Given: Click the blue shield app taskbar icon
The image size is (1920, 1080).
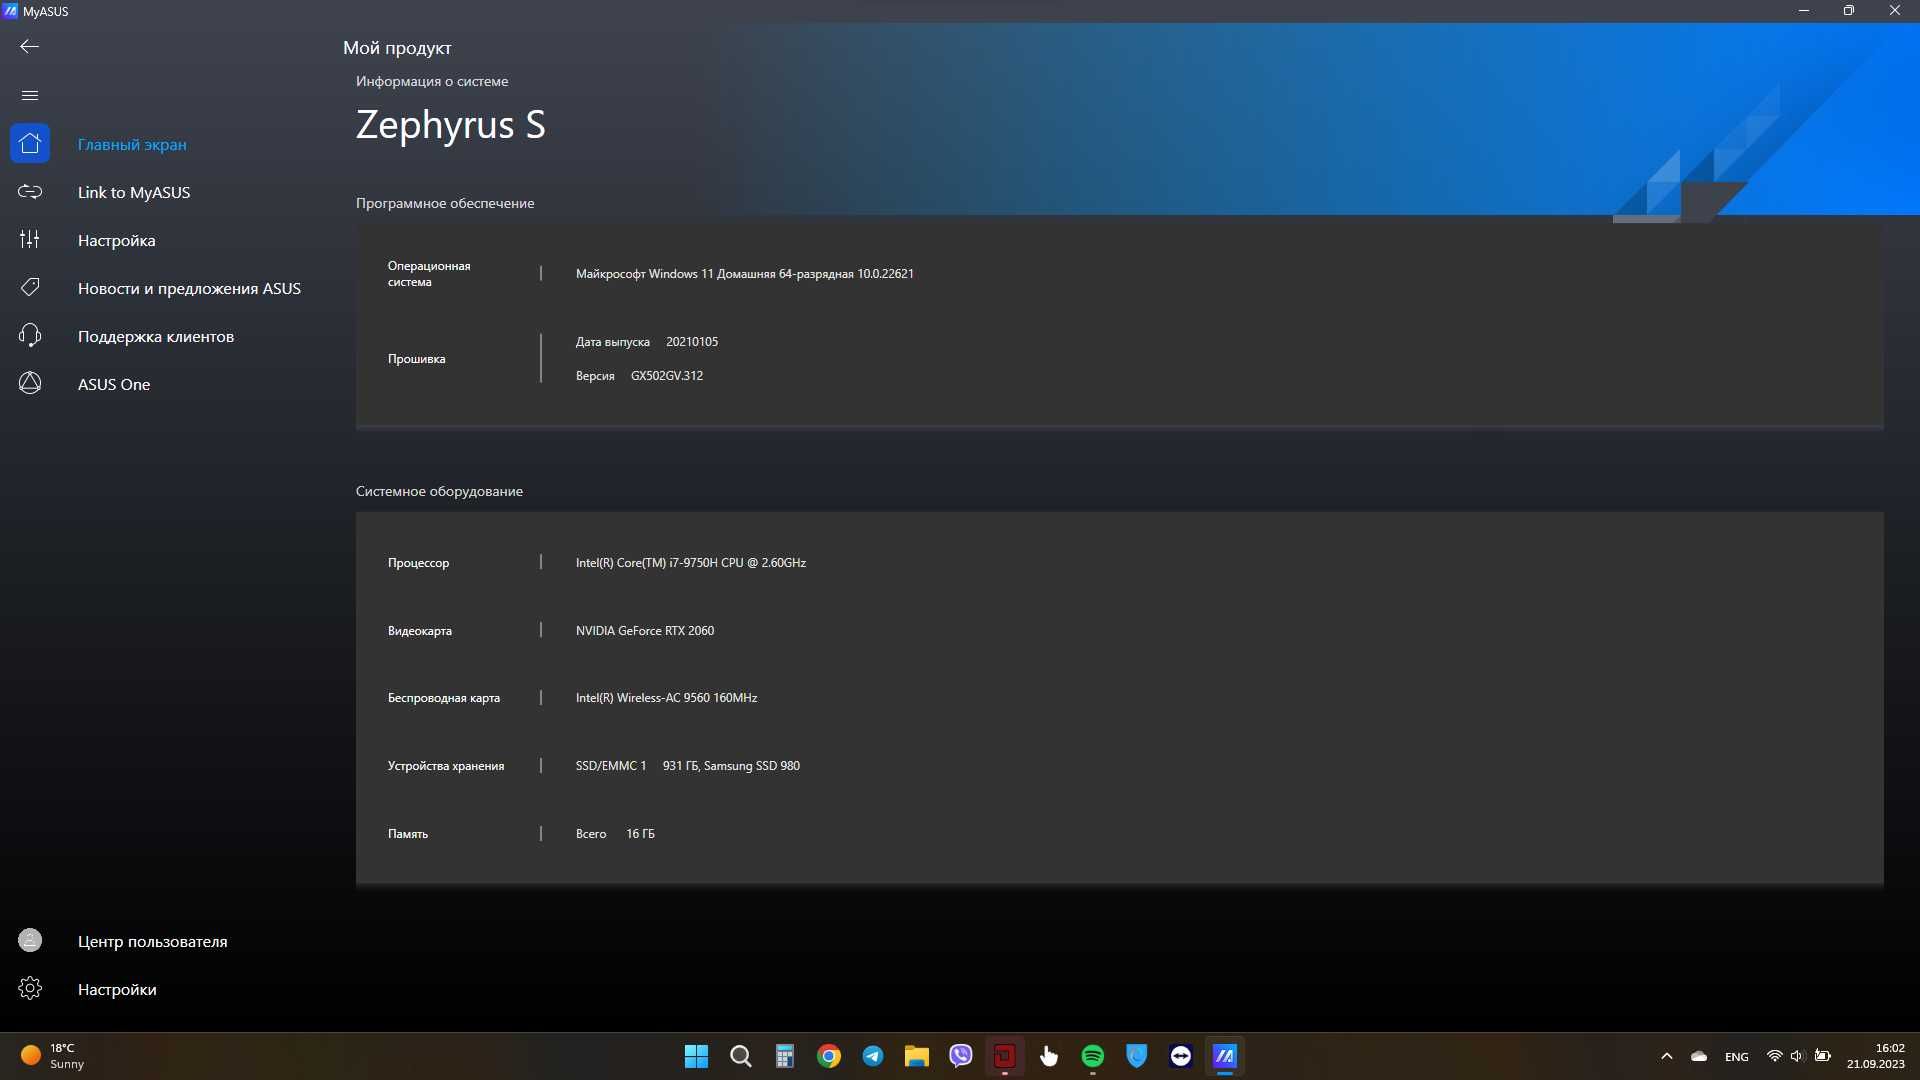Looking at the screenshot, I should coord(1137,1056).
